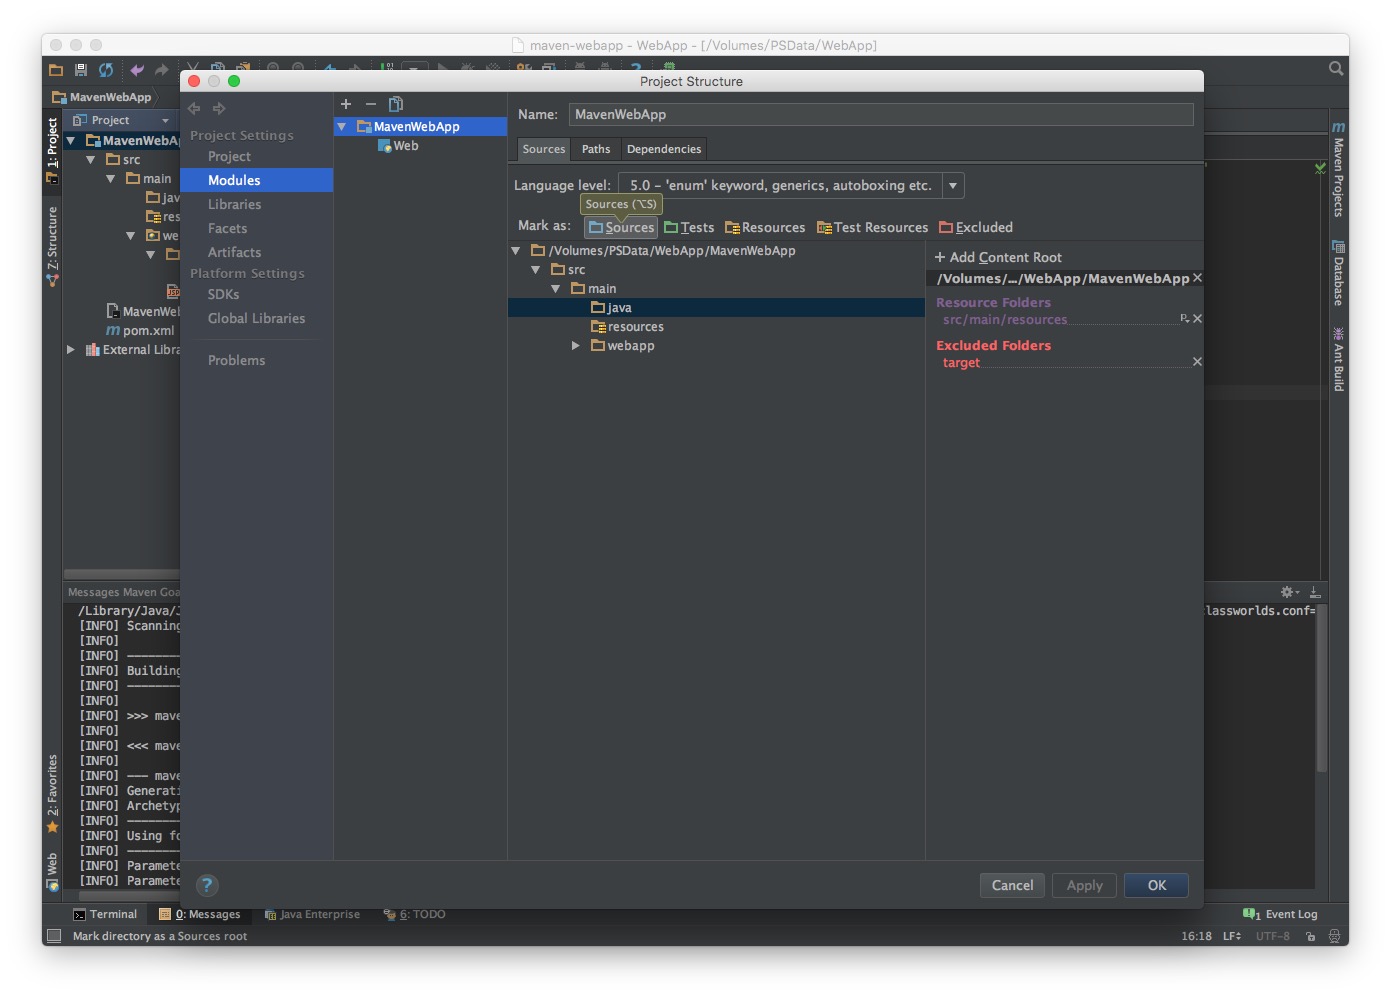Screen dimensions: 1391x996
Task: Click the Synchronize icon in main toolbar
Action: coord(106,69)
